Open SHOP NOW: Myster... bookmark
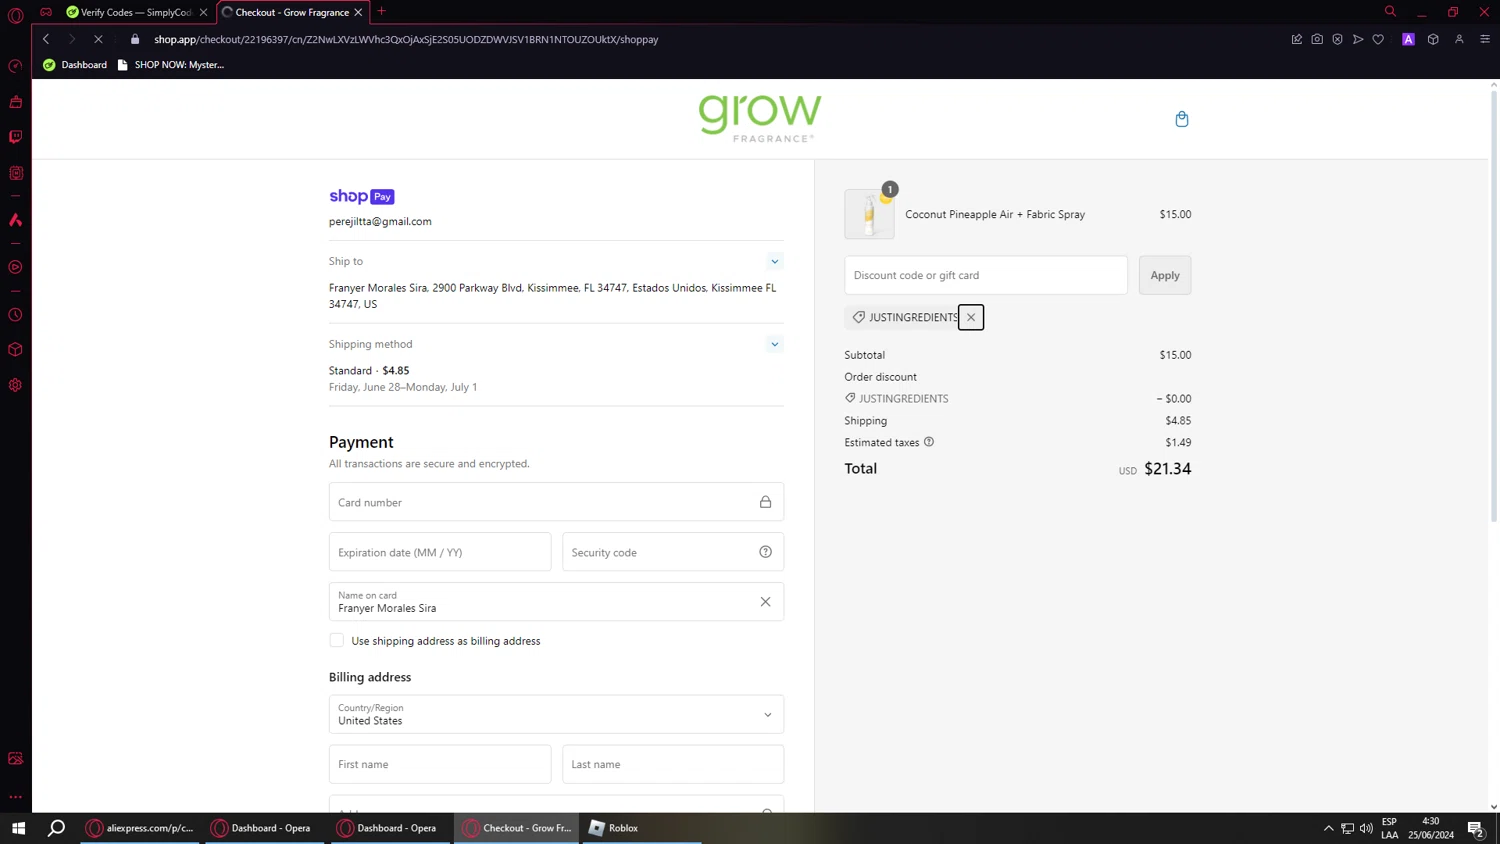Image resolution: width=1500 pixels, height=844 pixels. (171, 65)
